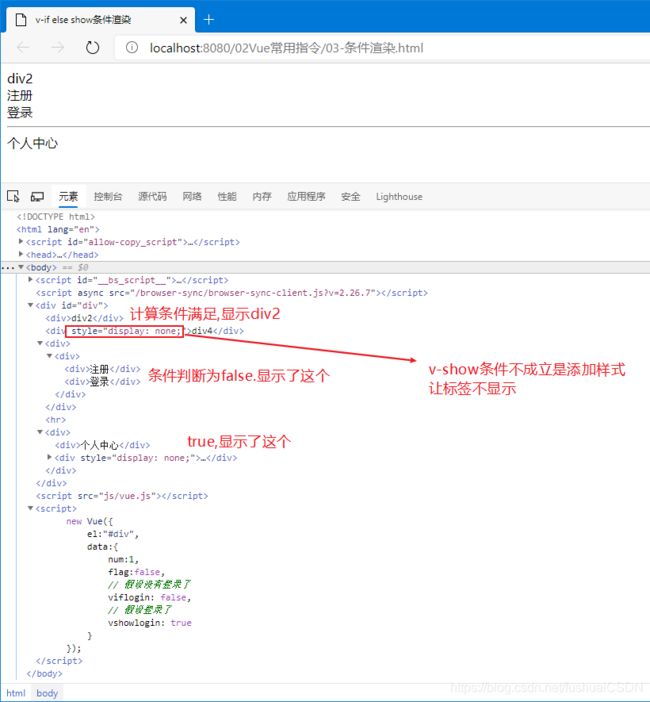Image resolution: width=650 pixels, height=702 pixels.
Task: Open the 源代码 tab
Action: 152,196
